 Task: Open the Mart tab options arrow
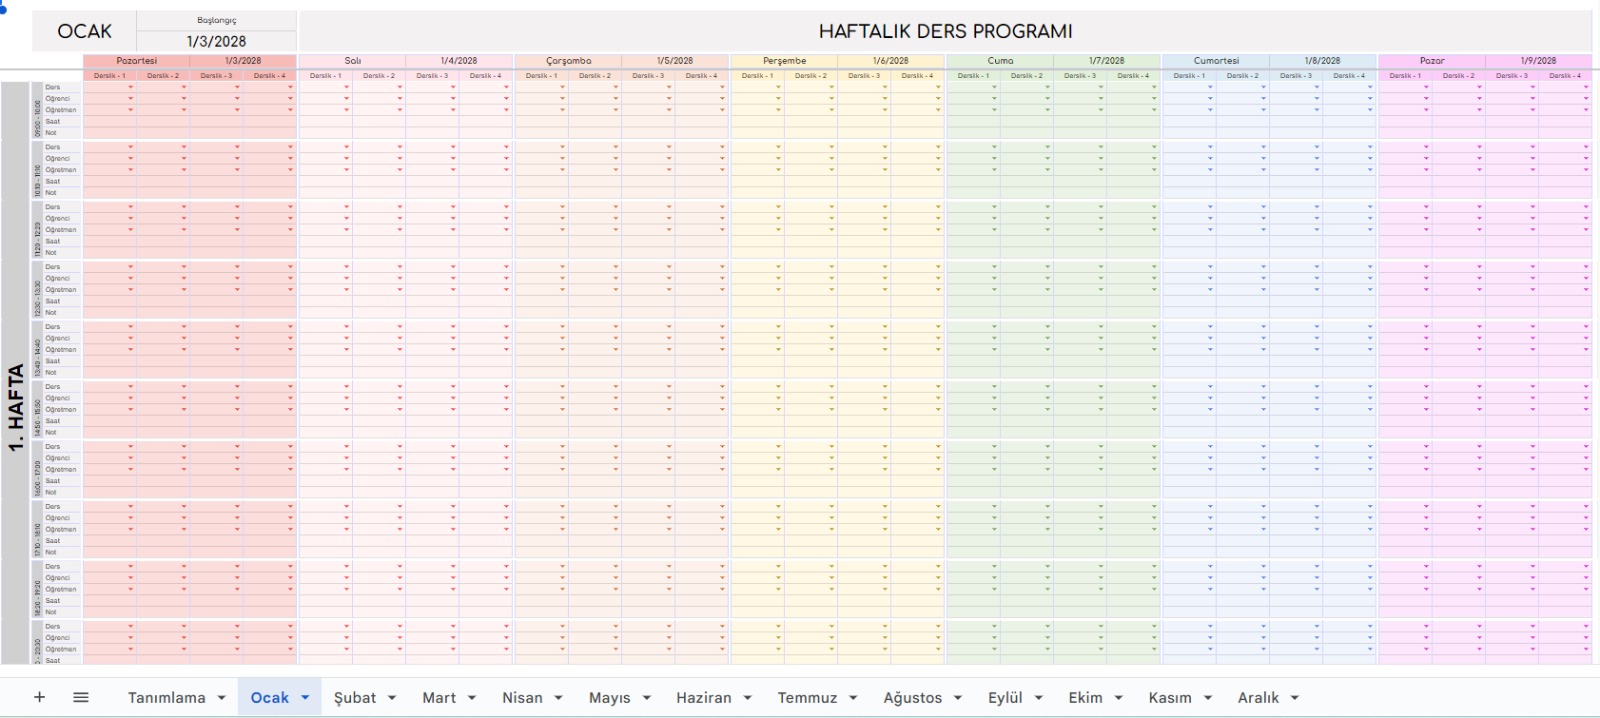point(472,698)
